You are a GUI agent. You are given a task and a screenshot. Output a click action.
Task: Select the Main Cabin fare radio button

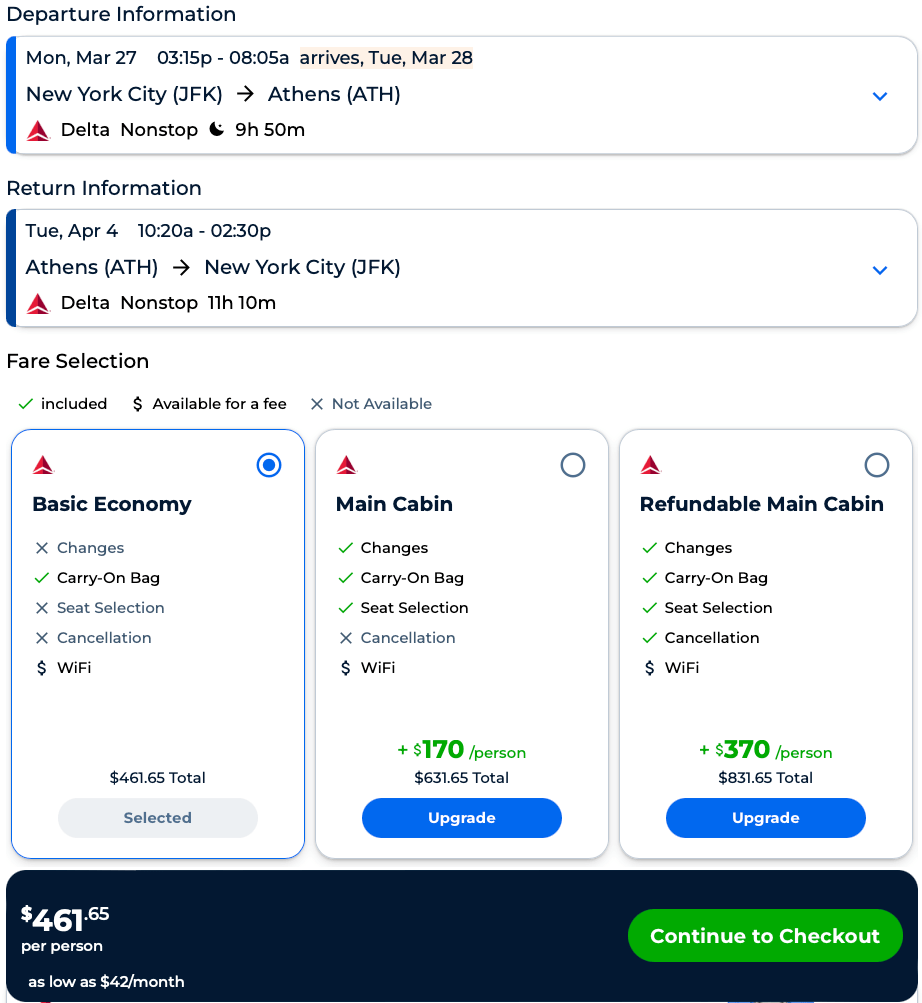coord(573,464)
